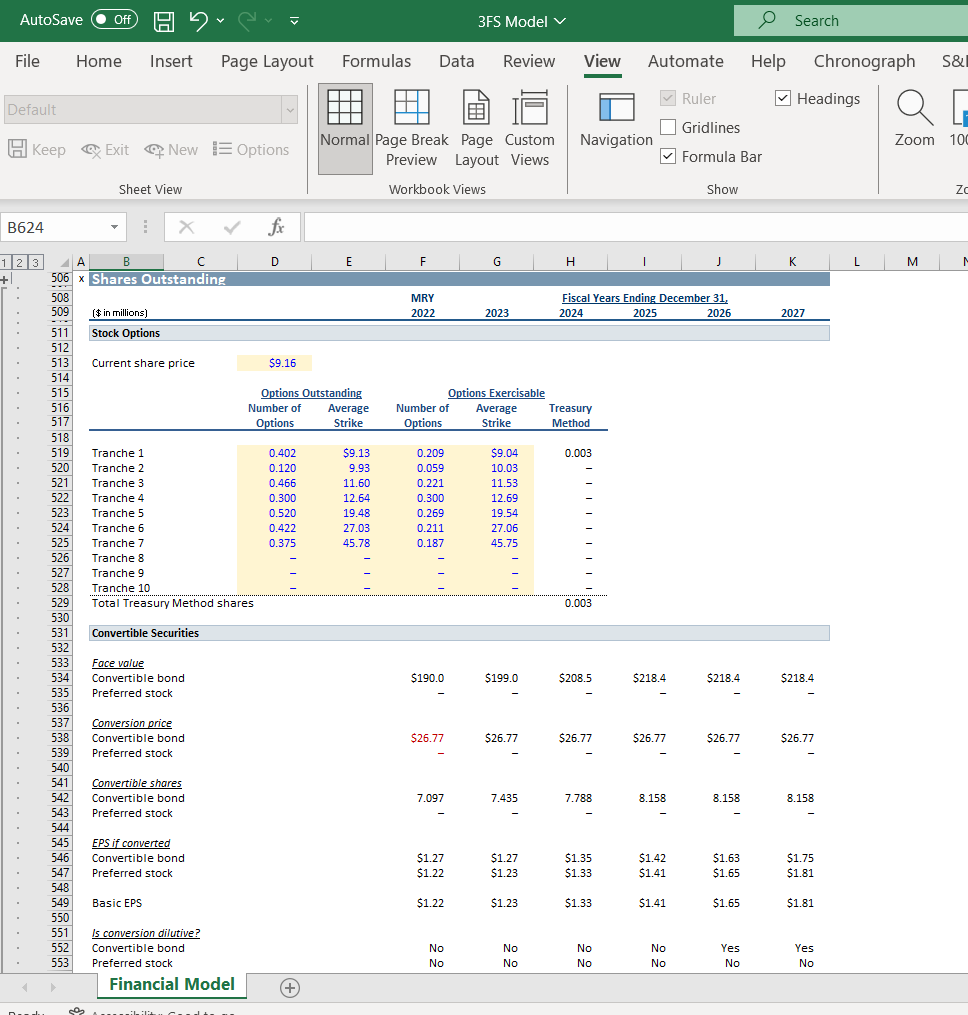This screenshot has width=968, height=1015.
Task: Switch to Normal workbook view
Action: click(x=345, y=128)
